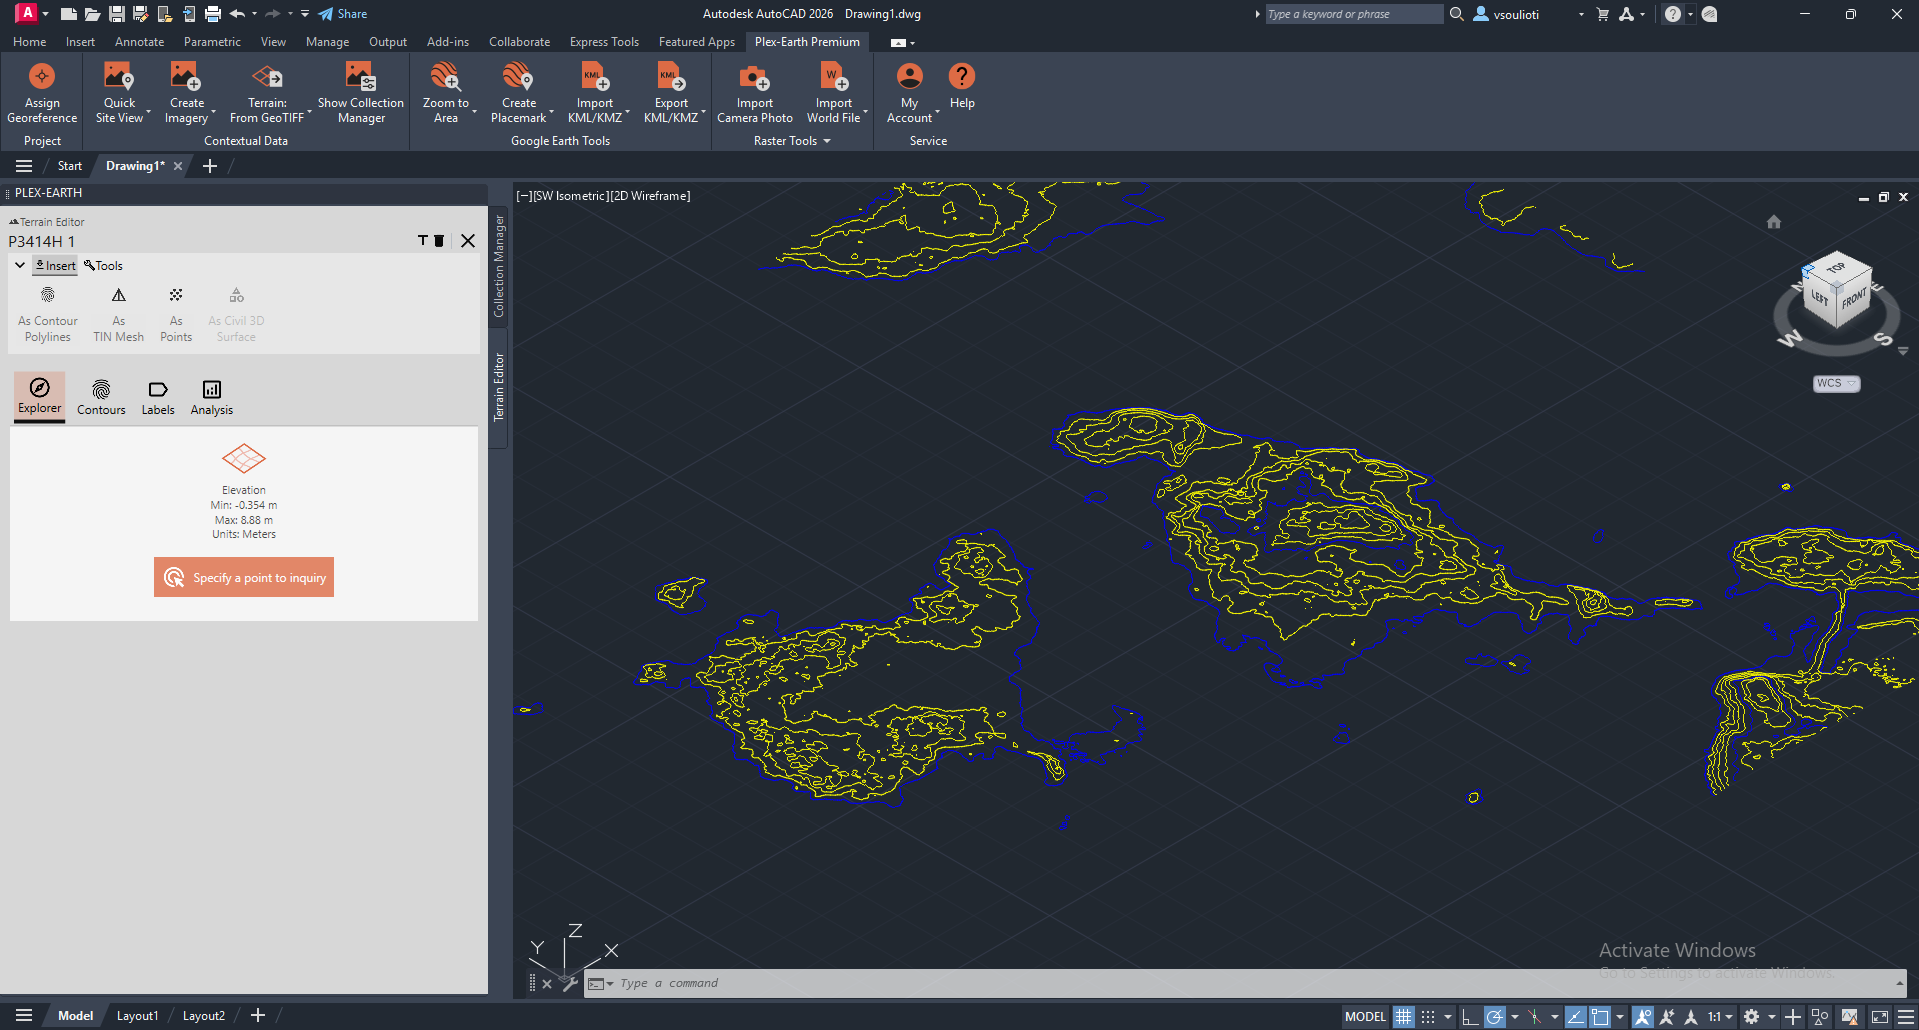Open the Quick Site View tool
The image size is (1919, 1030).
[x=119, y=93]
